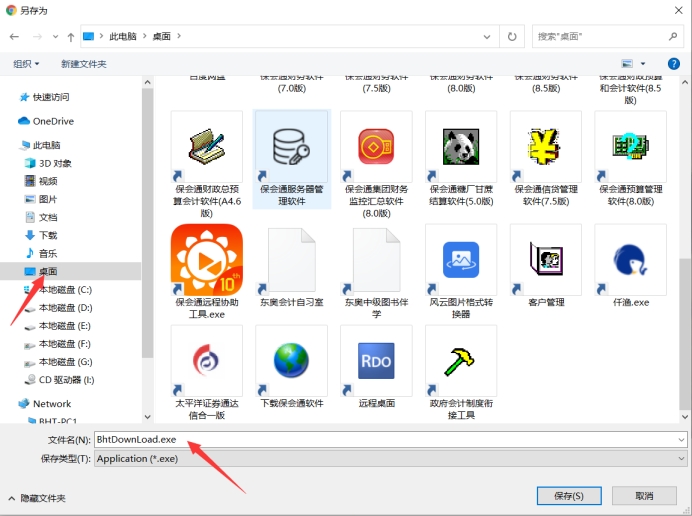Viewport: 692px width, 516px height.
Task: Select the 保会通服务器管理软件 database icon
Action: point(291,147)
